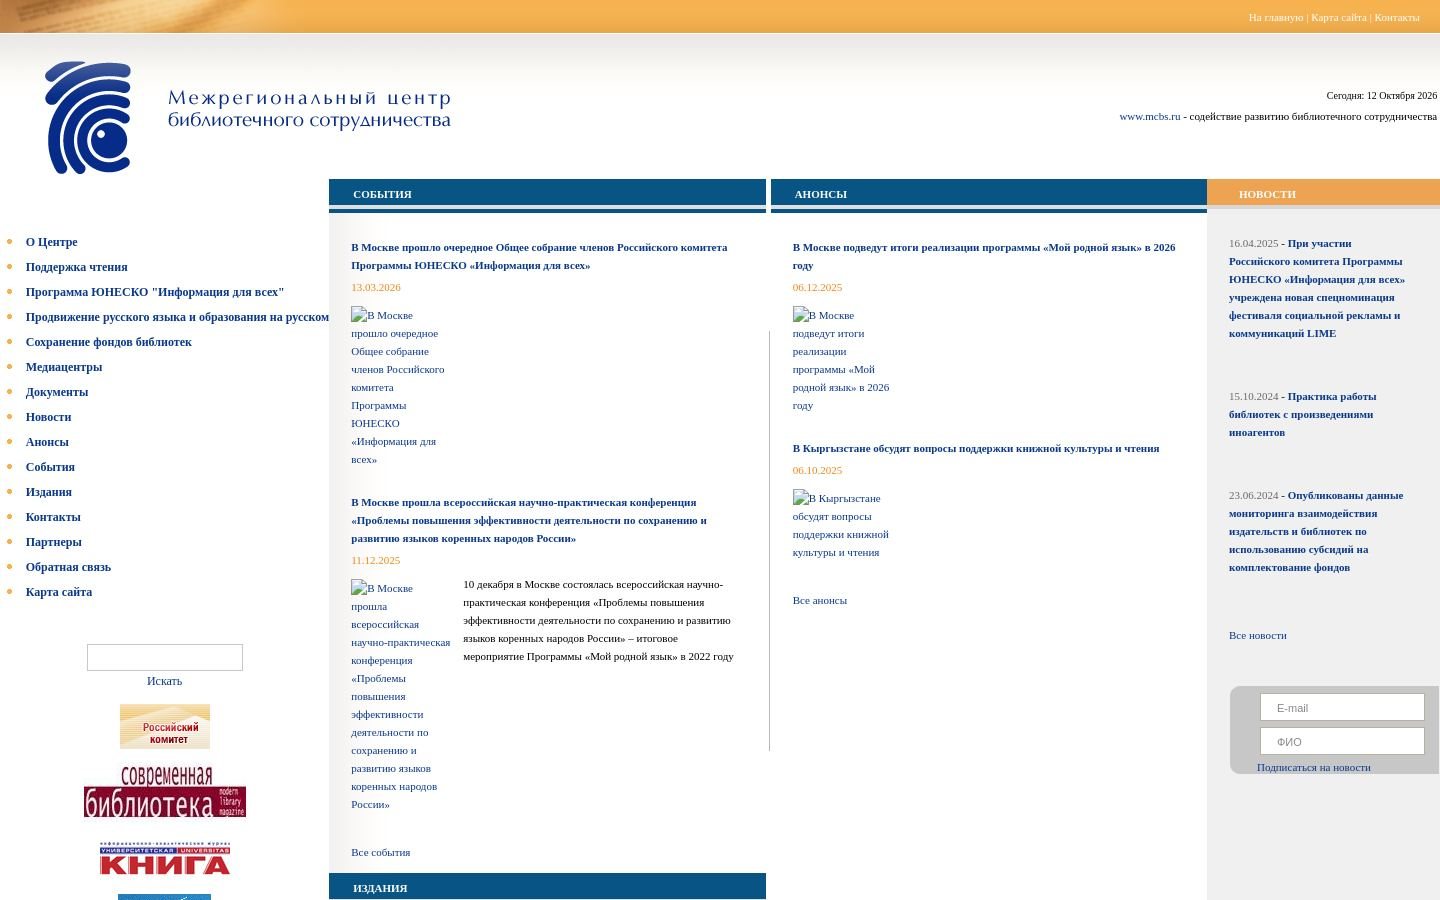This screenshot has height=900, width=1440.
Task: Open Обратная связь menu item
Action: [x=68, y=567]
